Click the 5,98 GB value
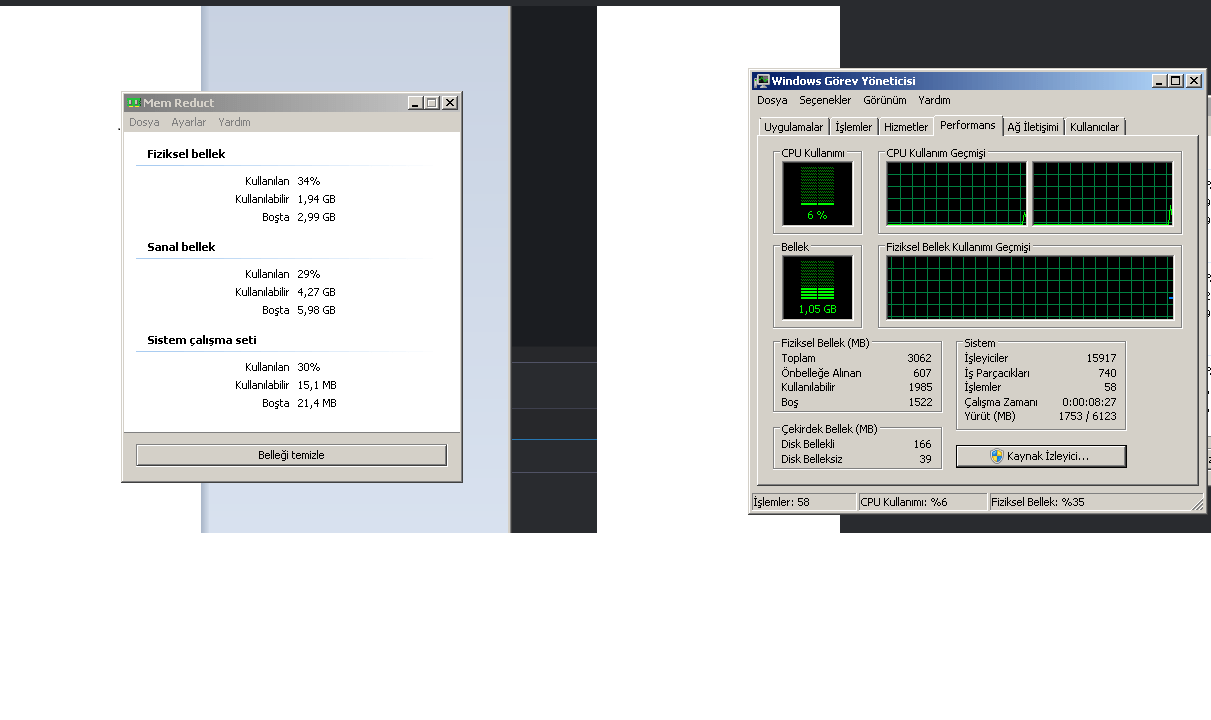This screenshot has width=1211, height=720. (x=316, y=310)
